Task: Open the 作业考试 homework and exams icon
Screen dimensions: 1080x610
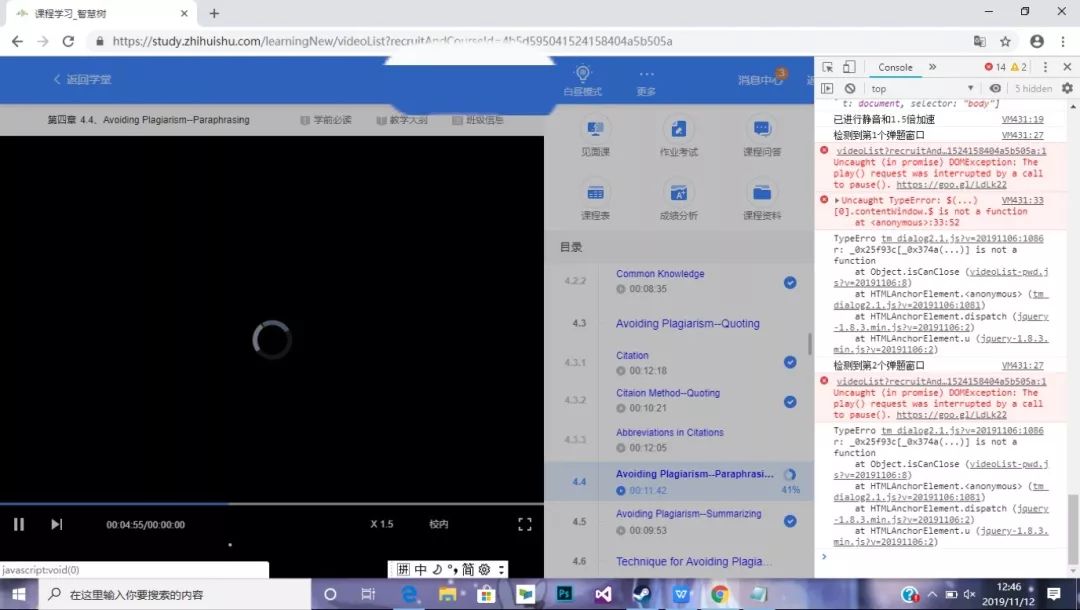Action: tap(680, 132)
